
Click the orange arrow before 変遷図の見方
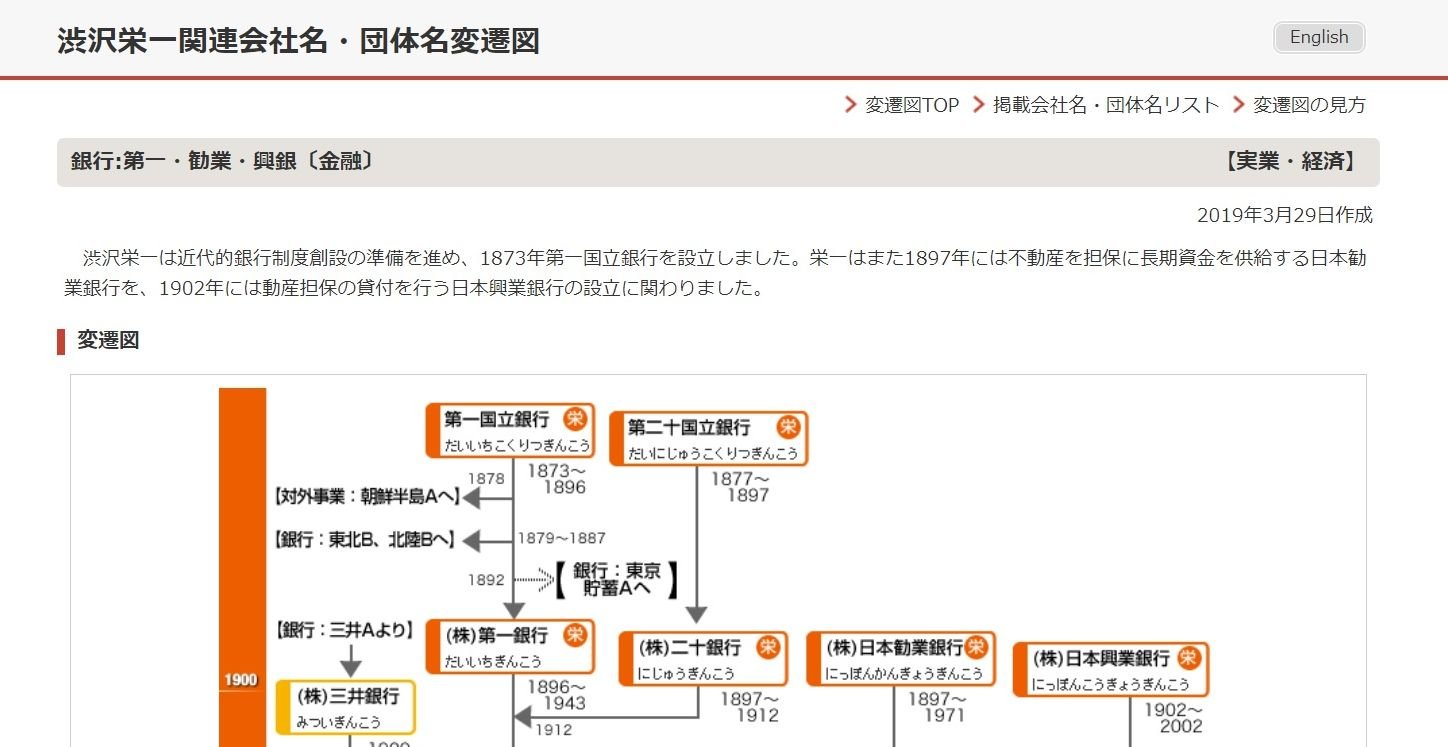pos(1239,105)
